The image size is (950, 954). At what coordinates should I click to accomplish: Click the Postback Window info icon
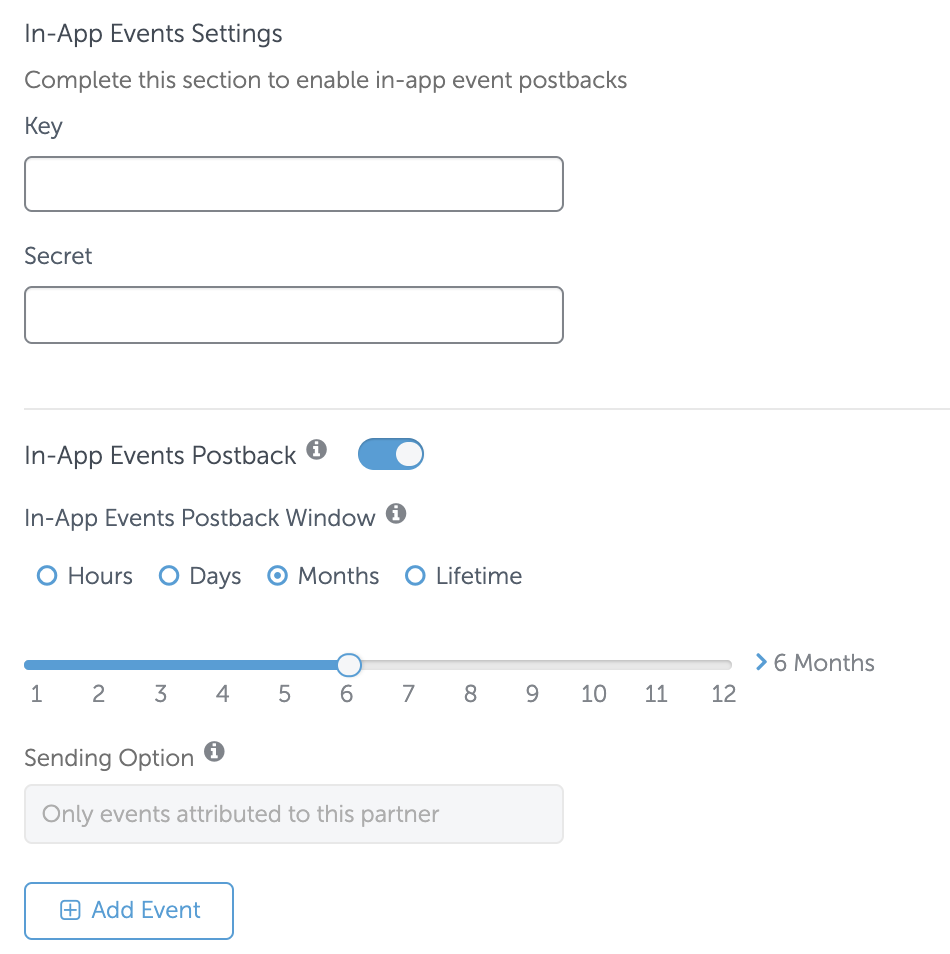pos(396,514)
